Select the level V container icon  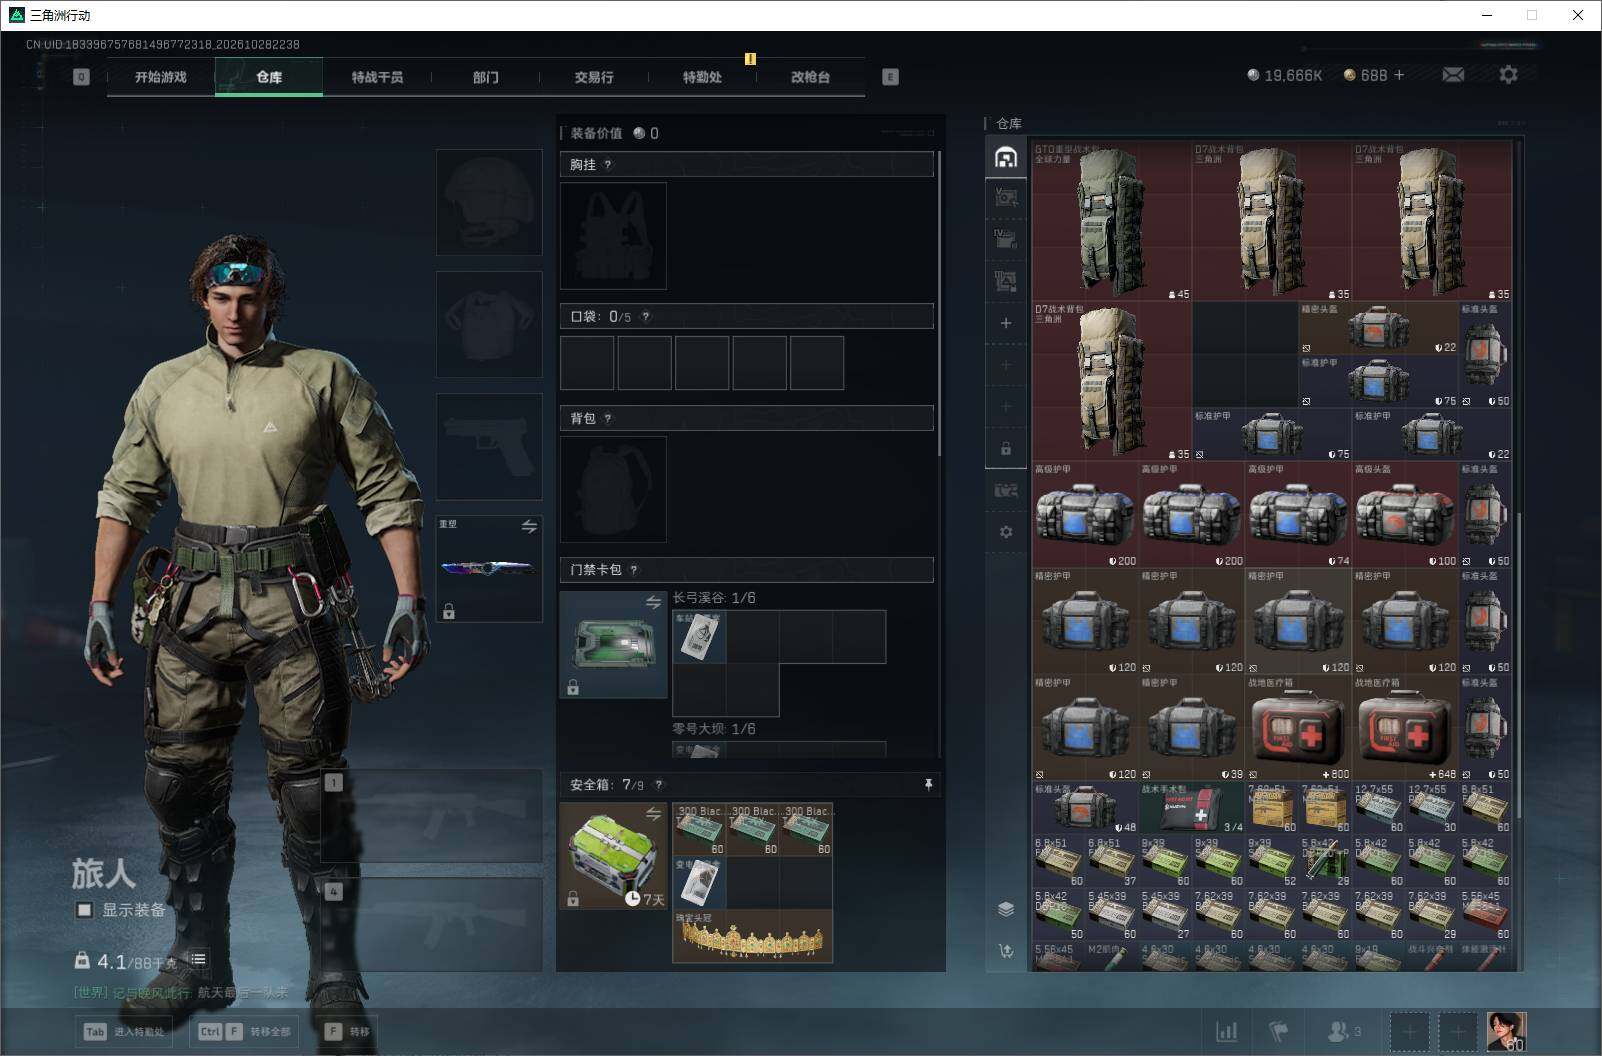(x=1006, y=197)
